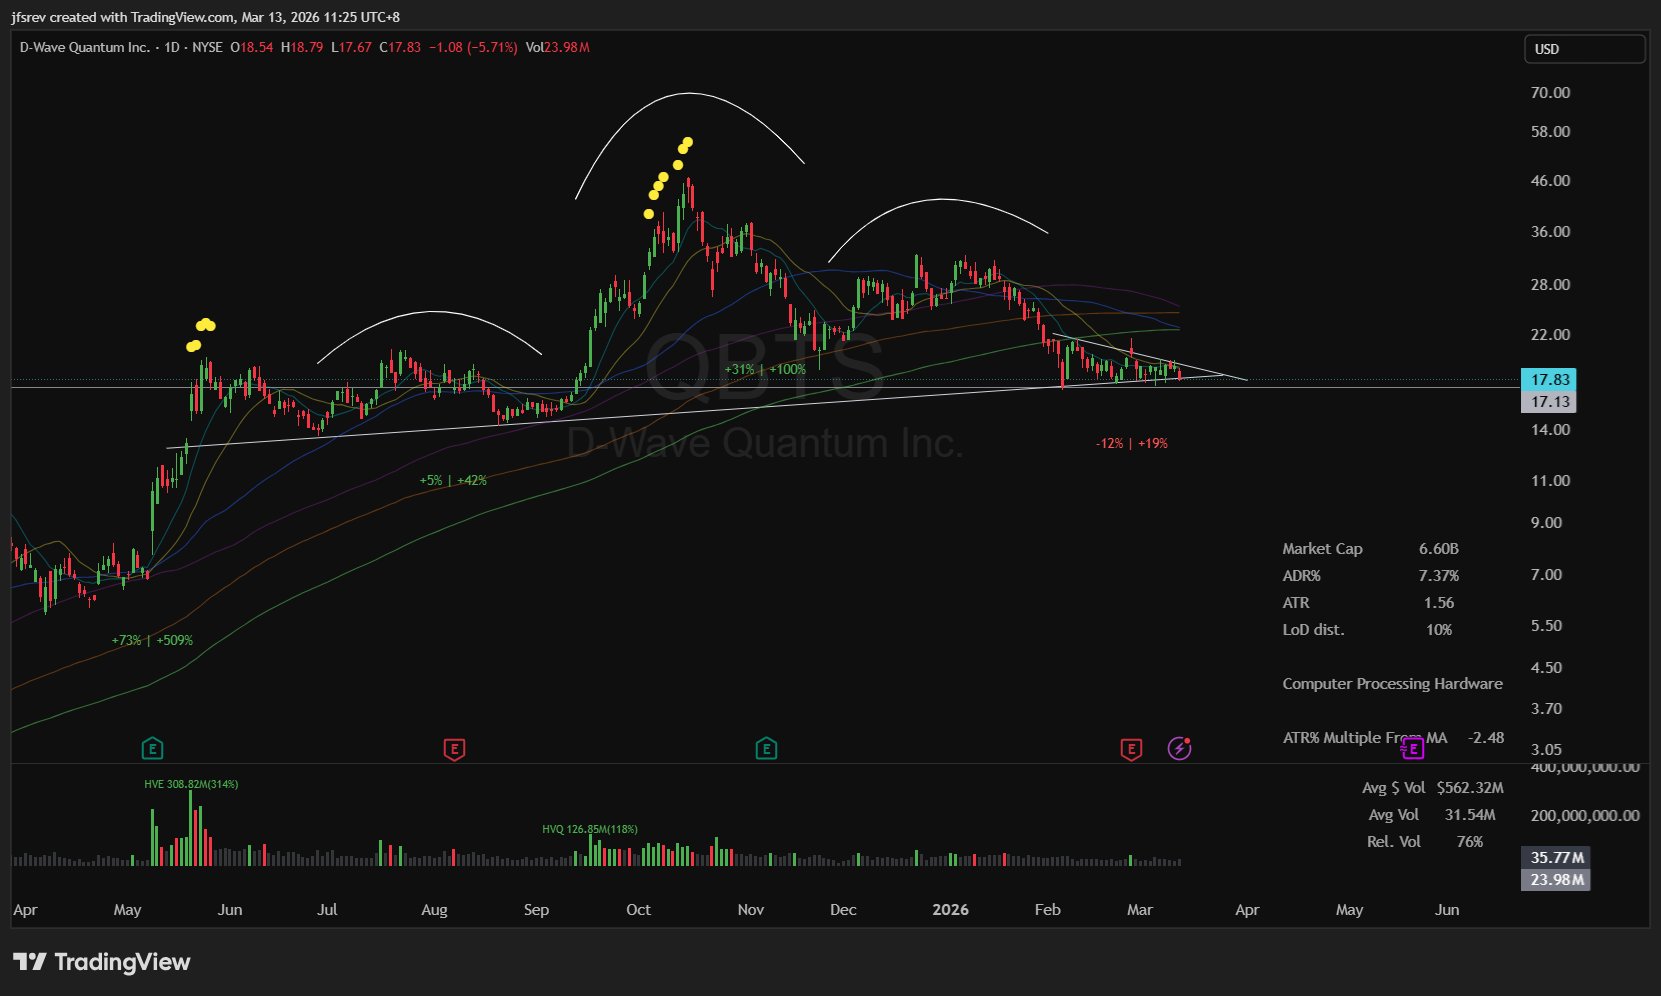Click the close value C17.83
This screenshot has width=1661, height=996.
[400, 47]
